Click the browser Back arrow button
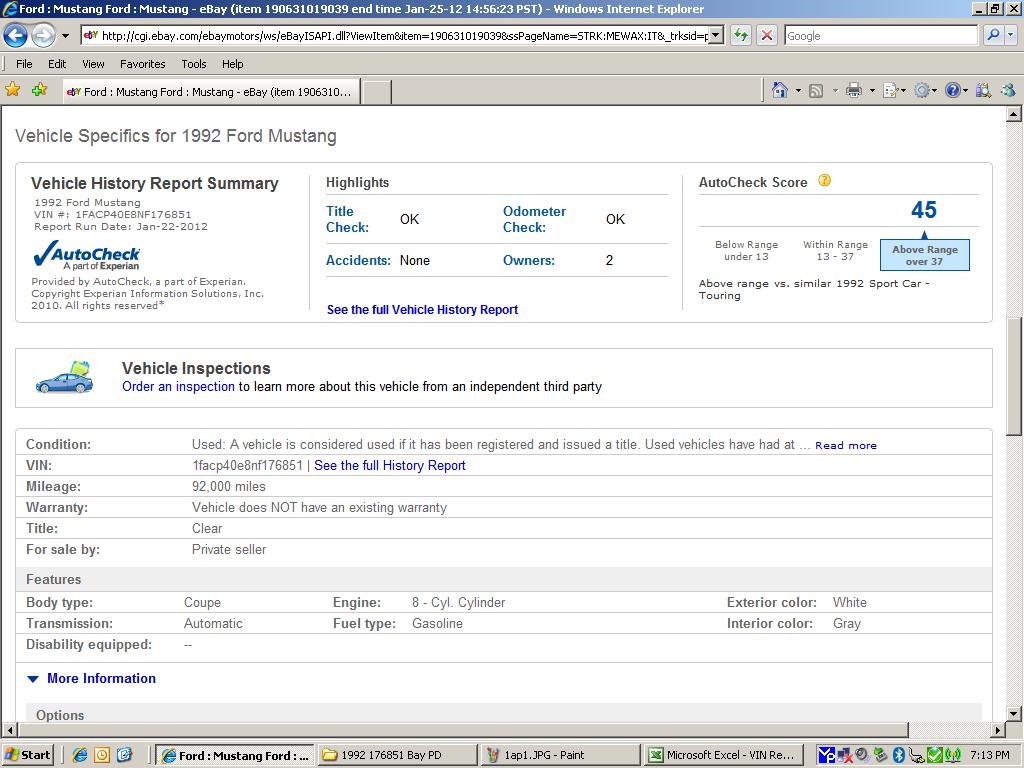This screenshot has height=768, width=1024. (x=15, y=36)
